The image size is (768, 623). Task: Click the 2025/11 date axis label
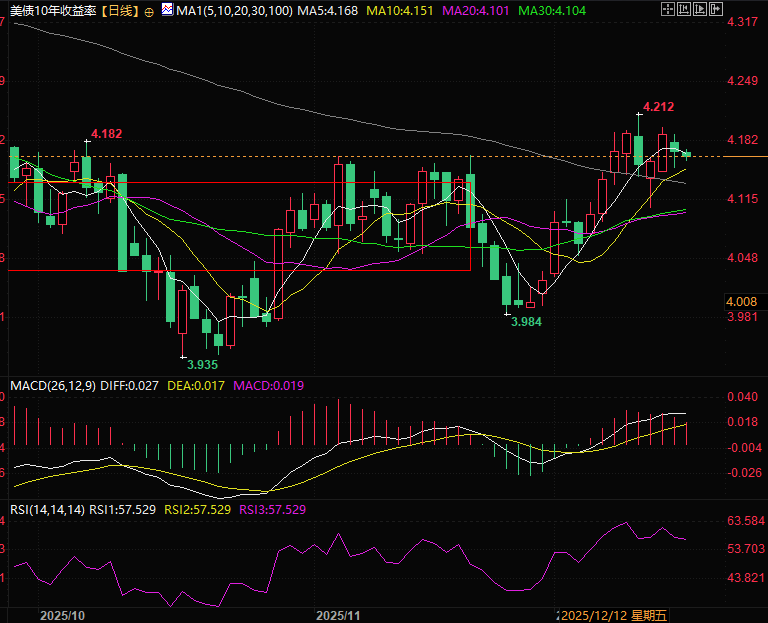[x=338, y=616]
